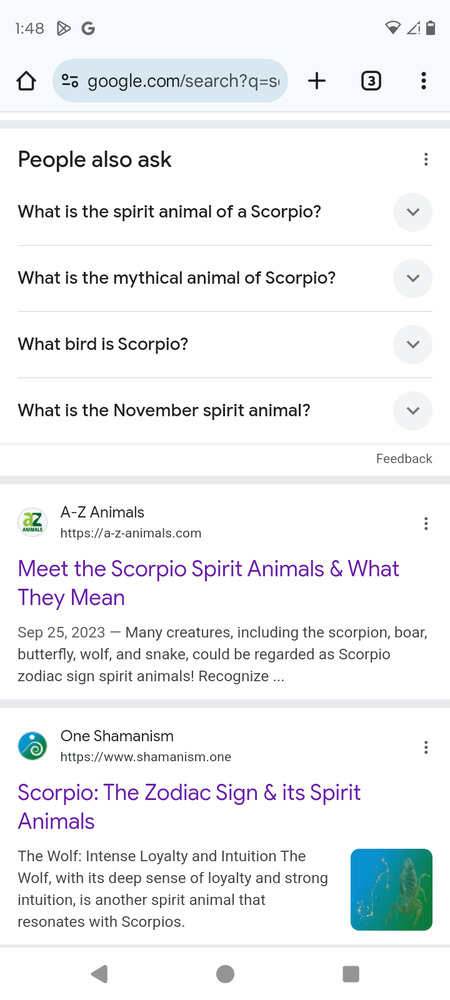450x1000 pixels.
Task: Open the tab switcher showing 3 tabs
Action: point(371,81)
